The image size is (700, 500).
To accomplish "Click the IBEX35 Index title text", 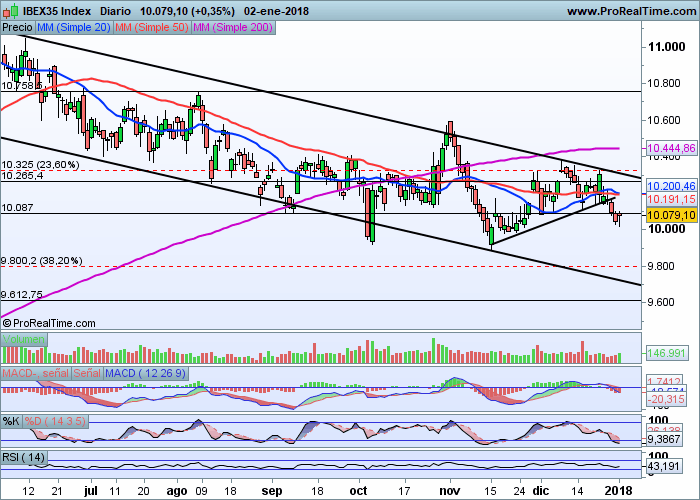I will (x=57, y=11).
